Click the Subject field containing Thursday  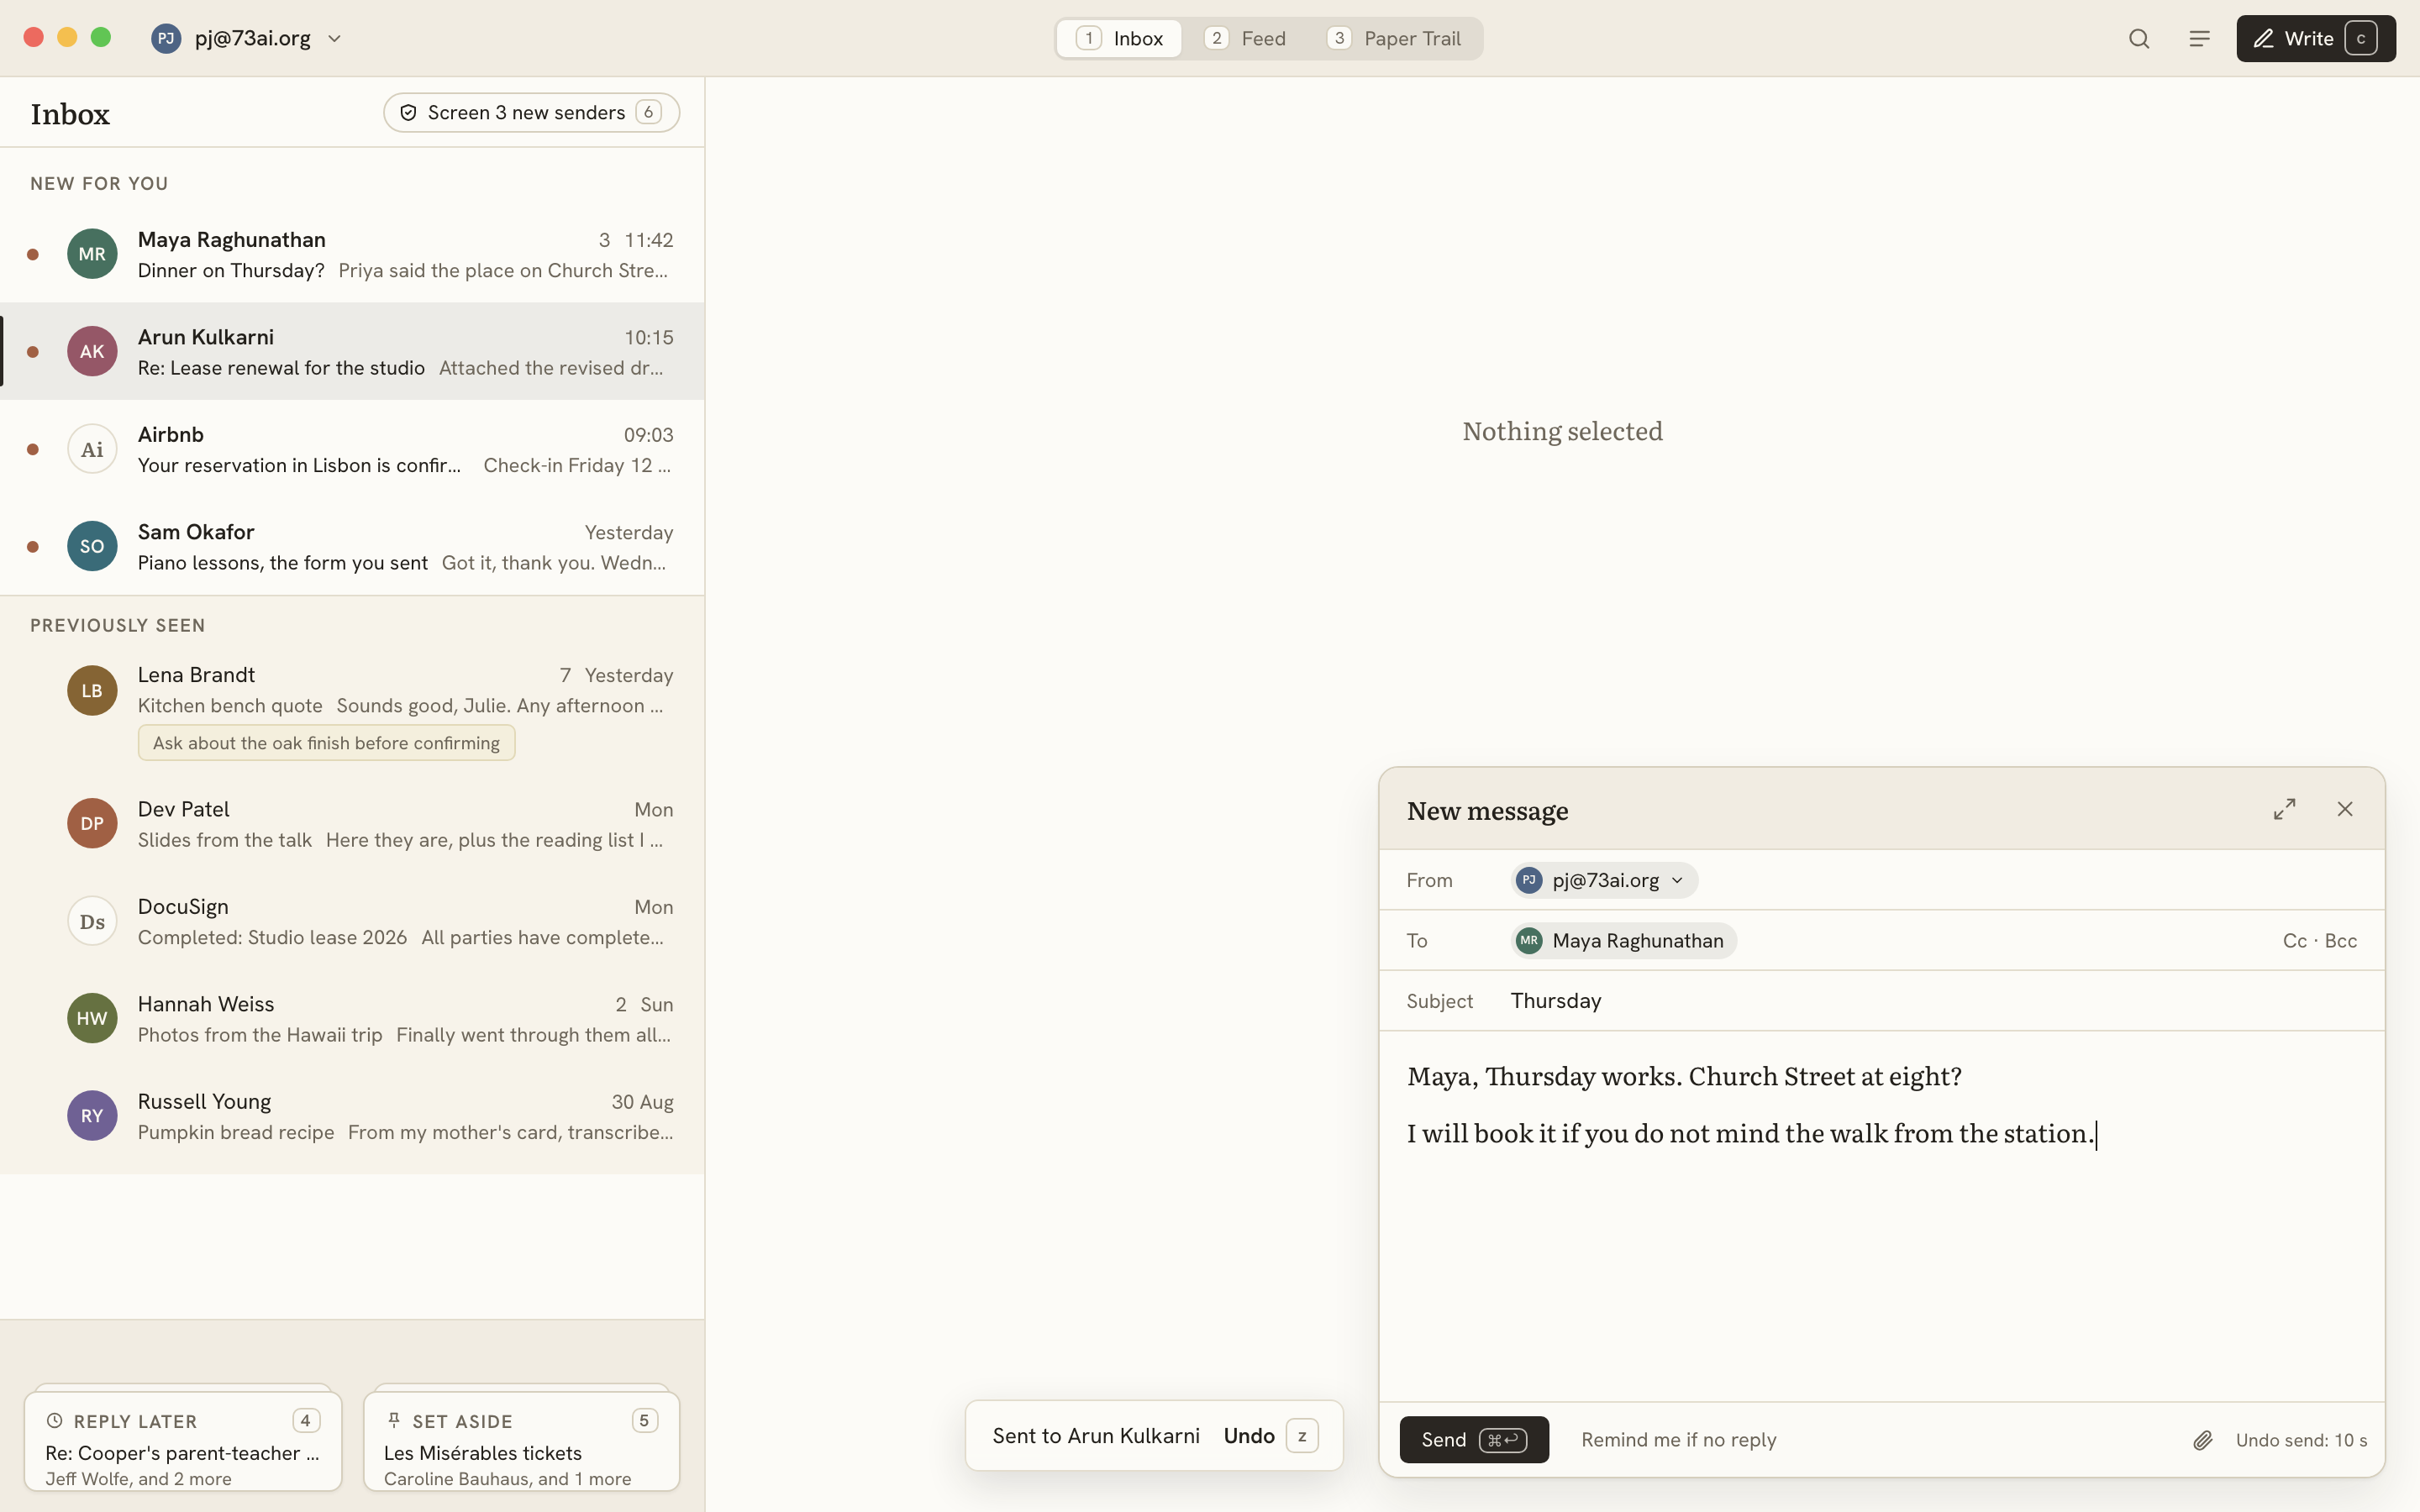[1882, 1001]
